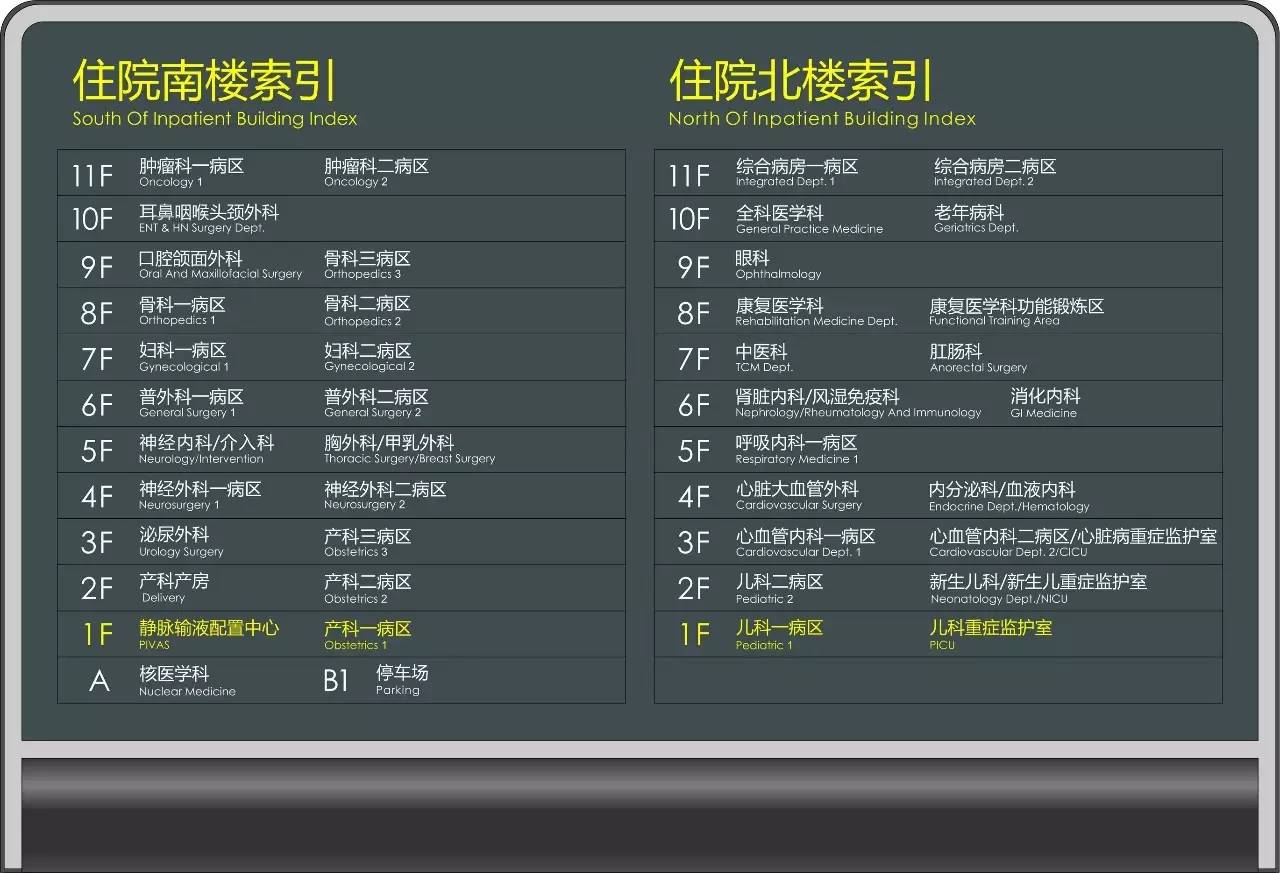Image resolution: width=1280 pixels, height=873 pixels.
Task: Click Pediatric 2 (儿科二病区) entry
Action: click(779, 588)
